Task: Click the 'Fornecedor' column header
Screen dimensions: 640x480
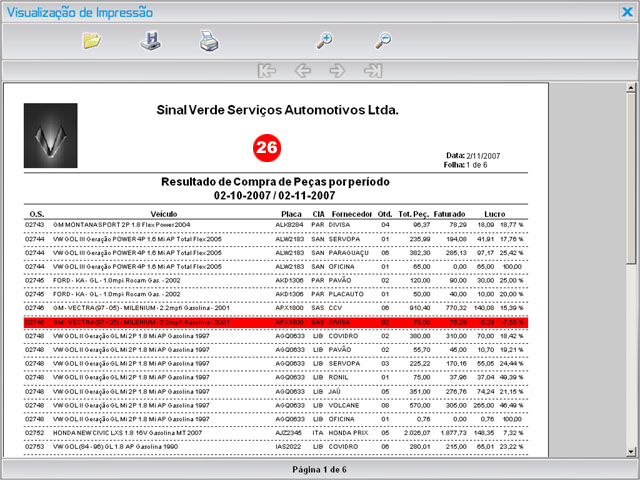Action: click(352, 214)
